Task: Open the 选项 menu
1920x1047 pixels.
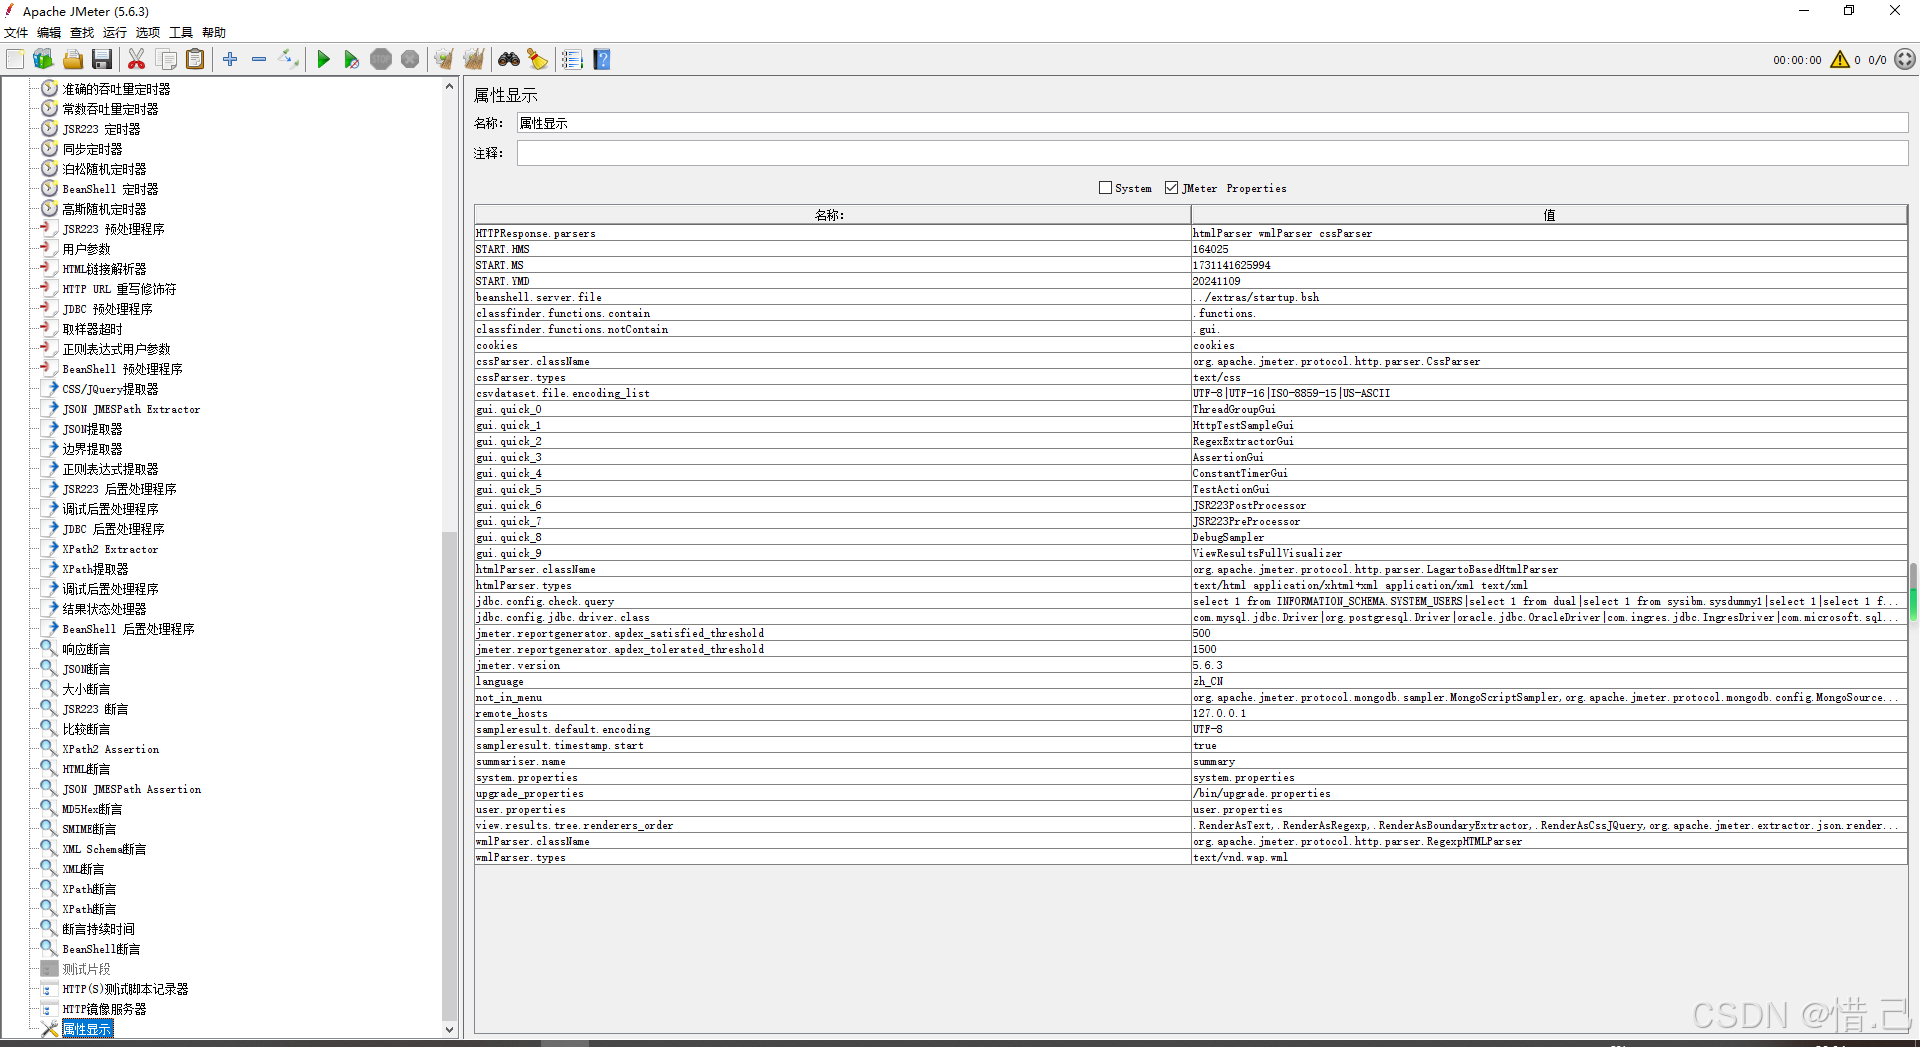Action: (148, 32)
